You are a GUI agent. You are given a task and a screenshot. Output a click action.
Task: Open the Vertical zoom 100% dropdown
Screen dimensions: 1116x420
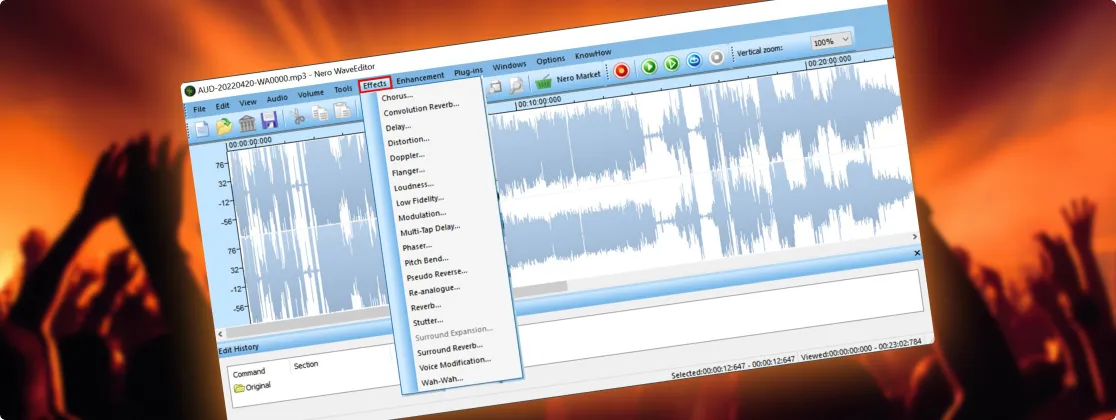(831, 41)
